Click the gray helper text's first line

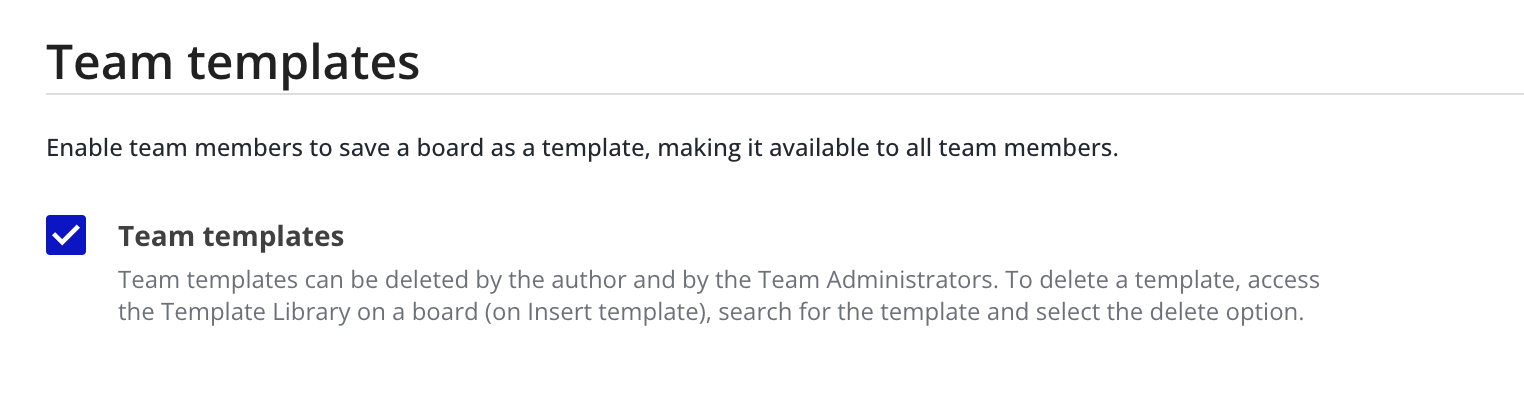pyautogui.click(x=718, y=279)
